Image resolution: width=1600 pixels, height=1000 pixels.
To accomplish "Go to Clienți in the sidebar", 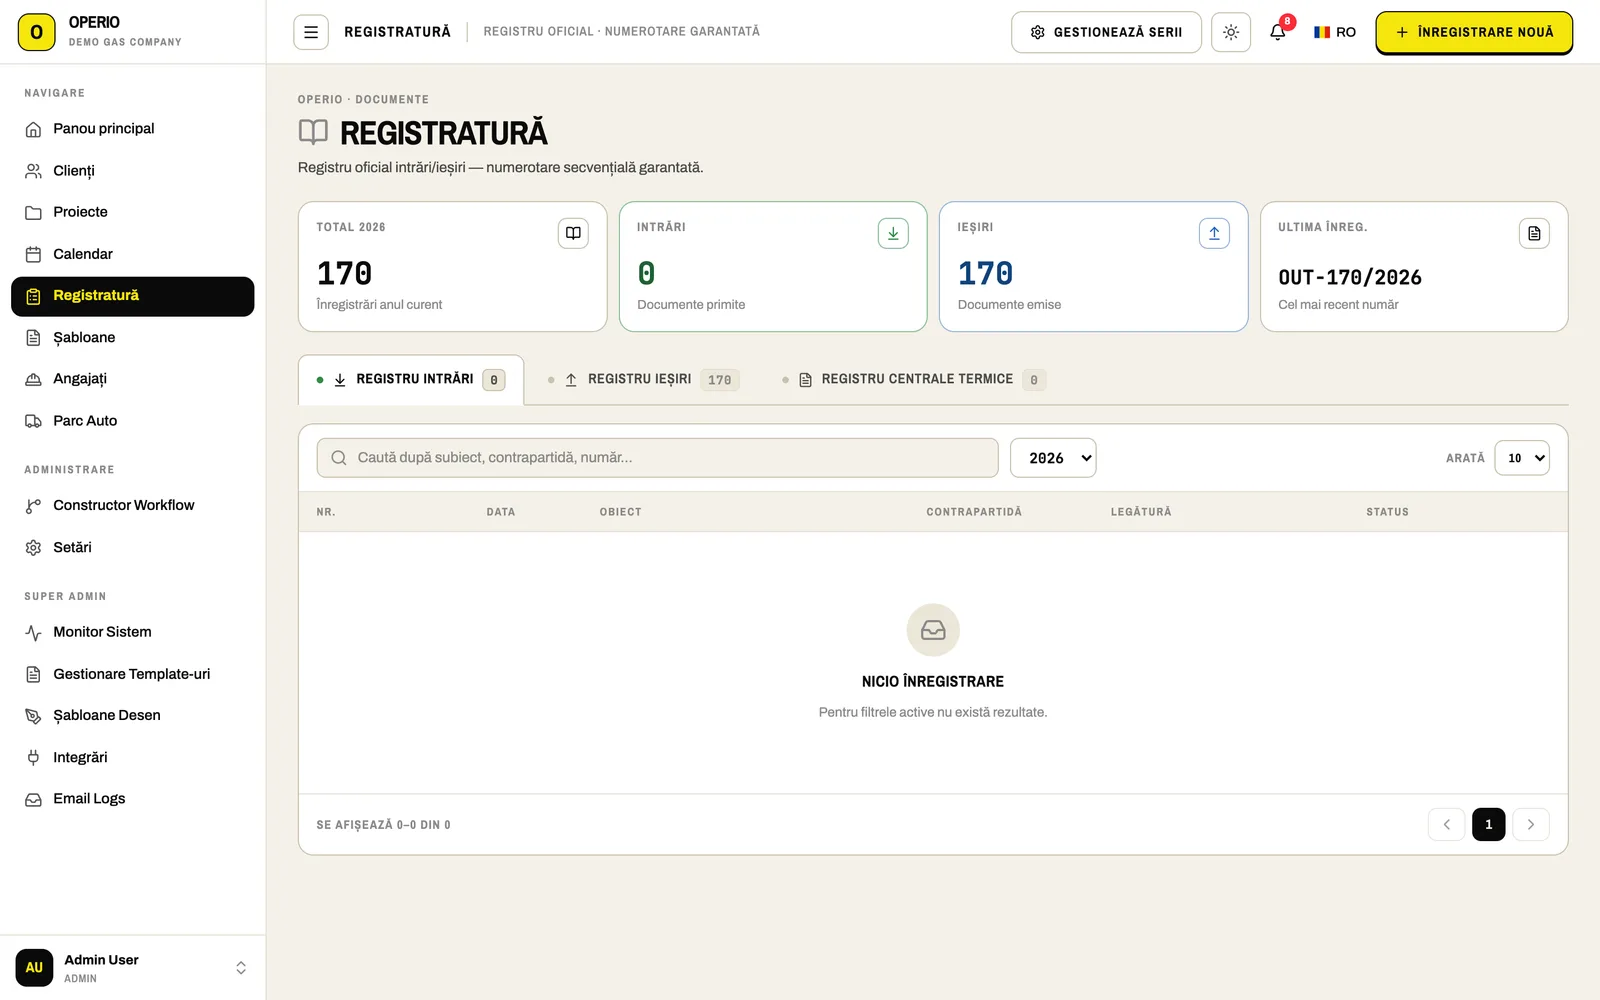I will [x=132, y=171].
